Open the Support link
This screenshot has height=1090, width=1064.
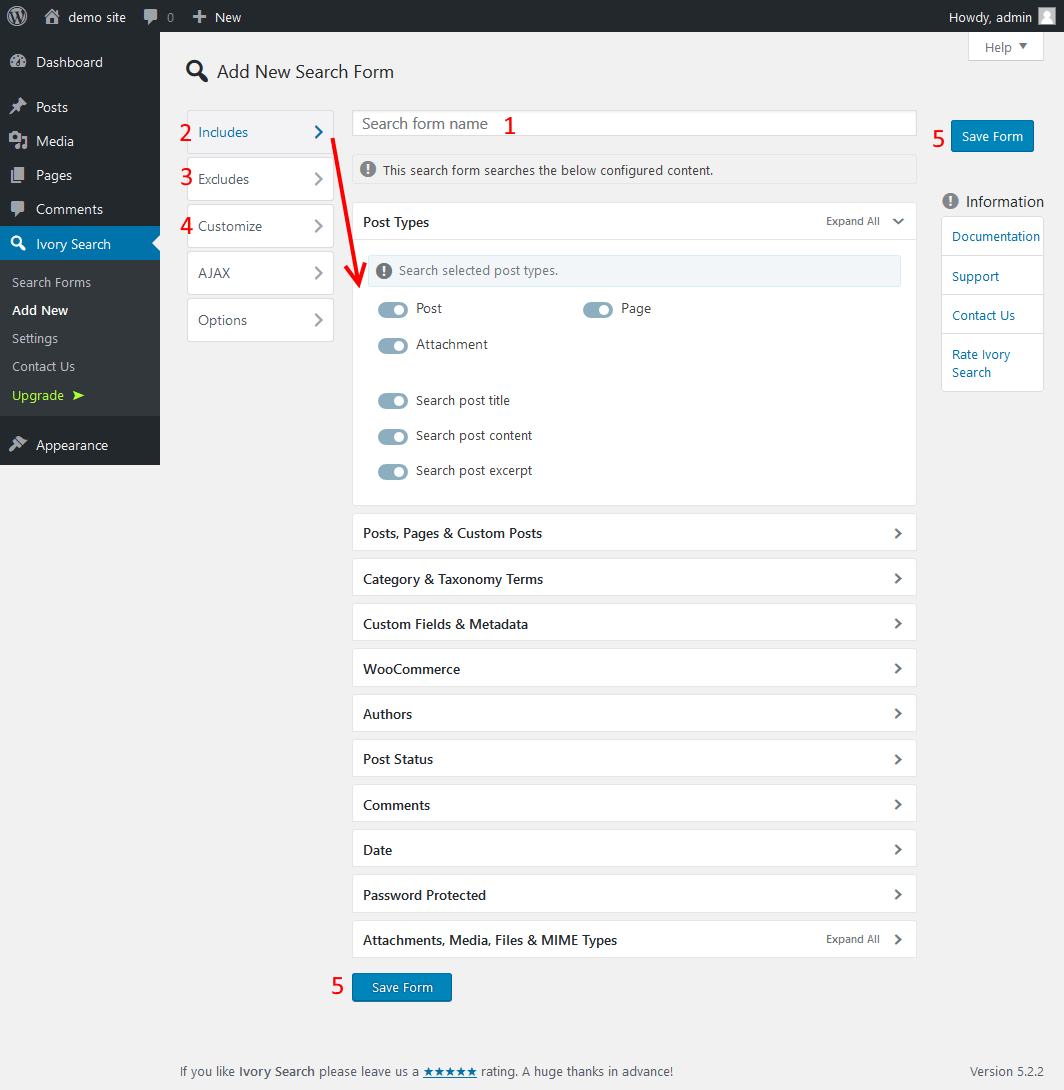click(x=975, y=277)
